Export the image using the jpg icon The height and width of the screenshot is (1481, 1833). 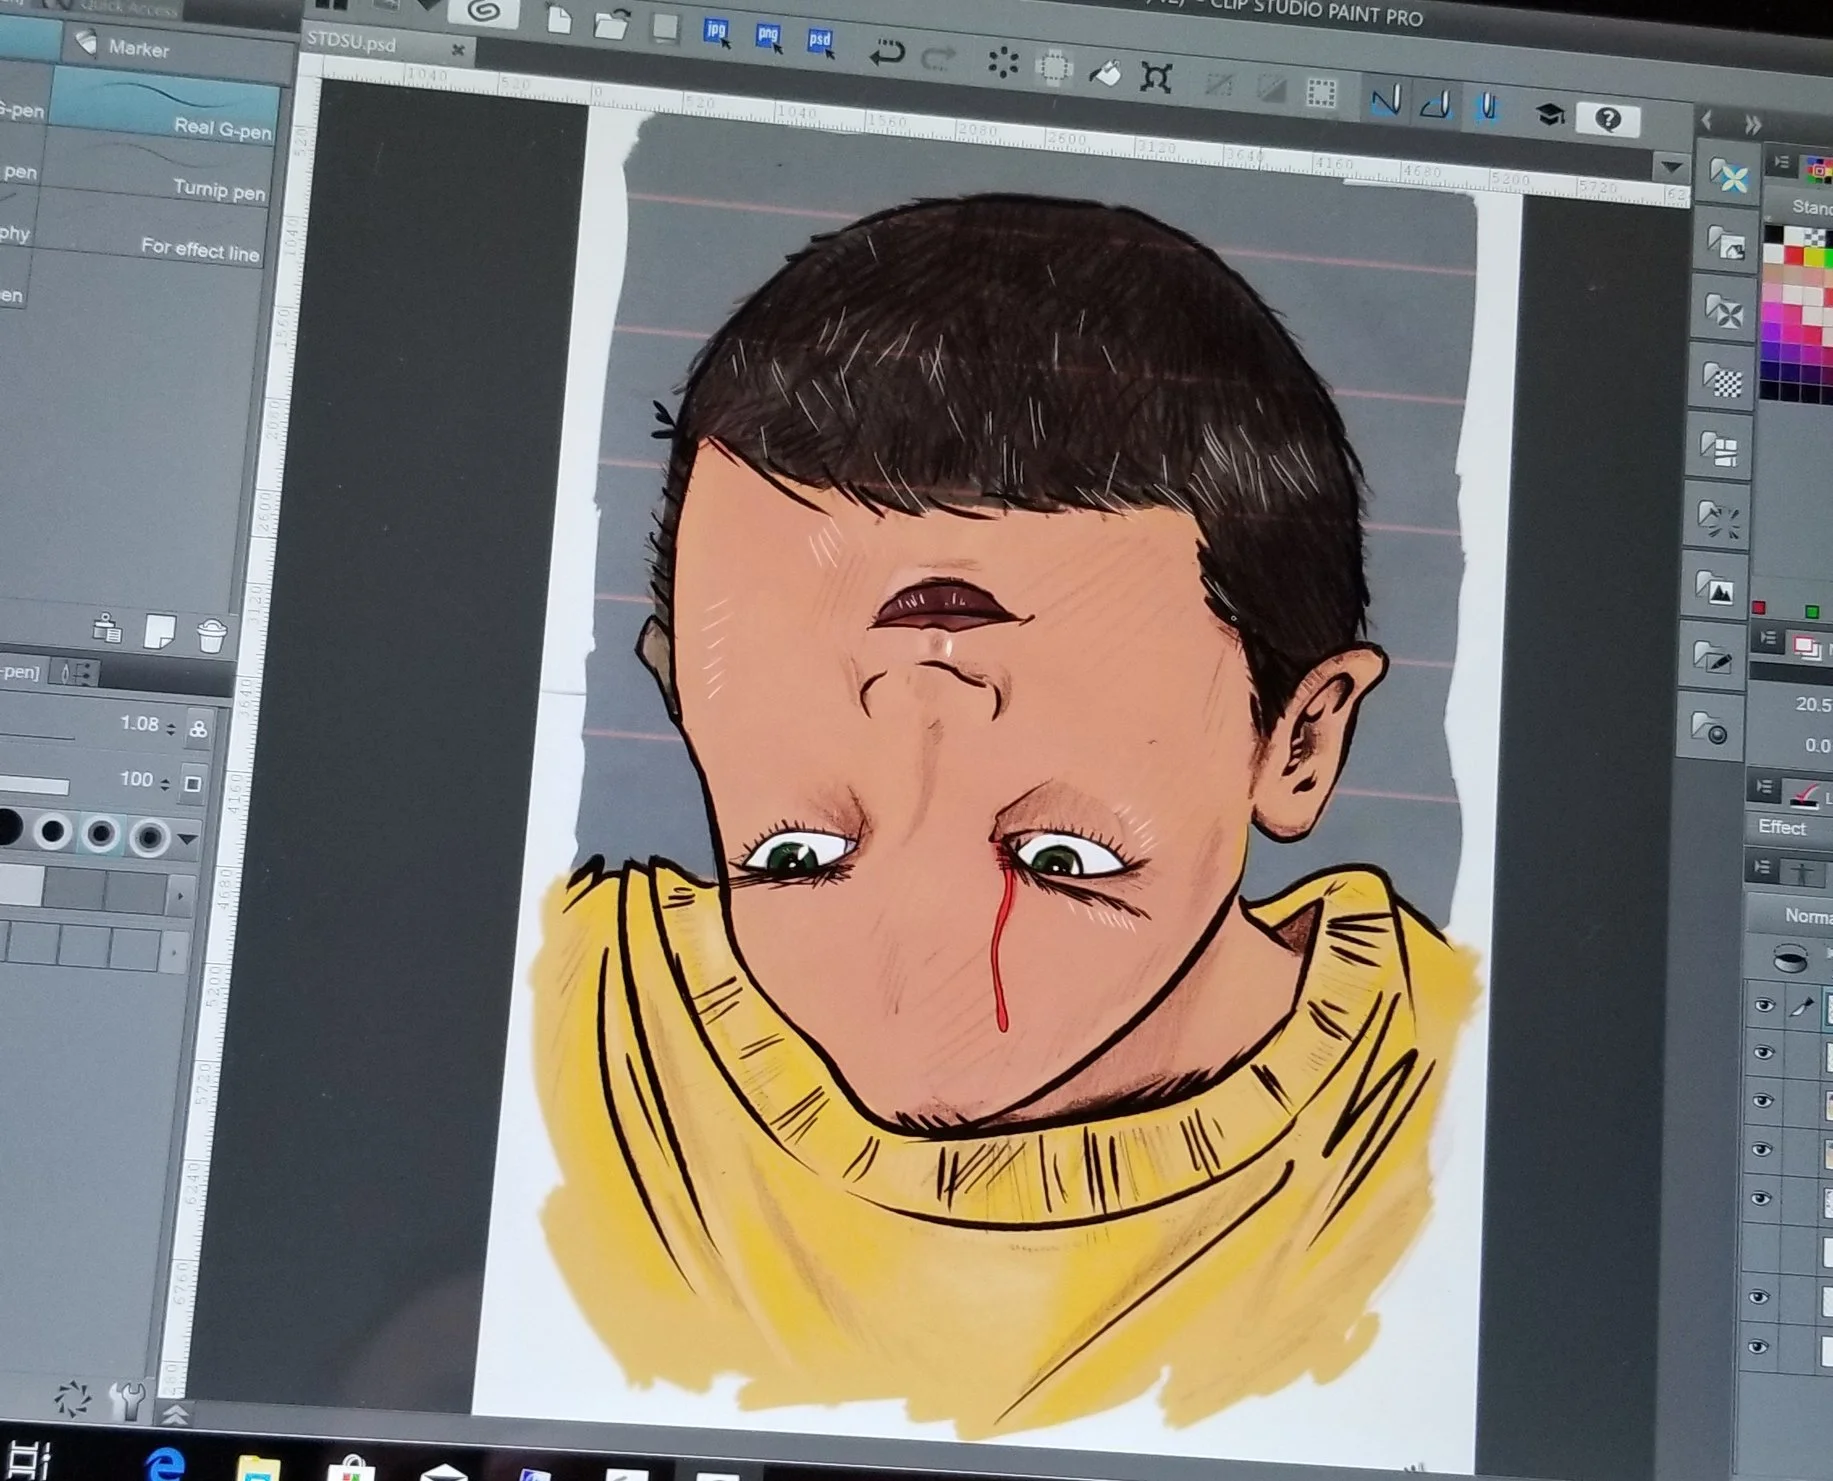pyautogui.click(x=716, y=32)
